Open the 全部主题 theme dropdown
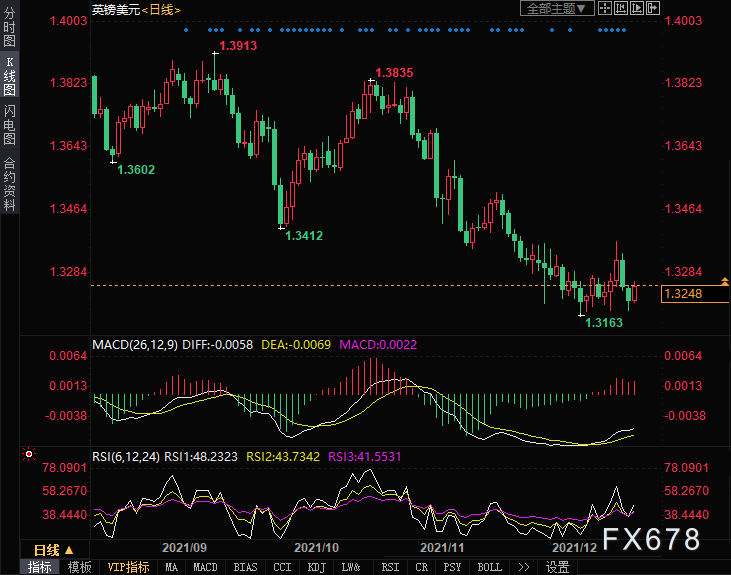This screenshot has width=731, height=575. (558, 9)
